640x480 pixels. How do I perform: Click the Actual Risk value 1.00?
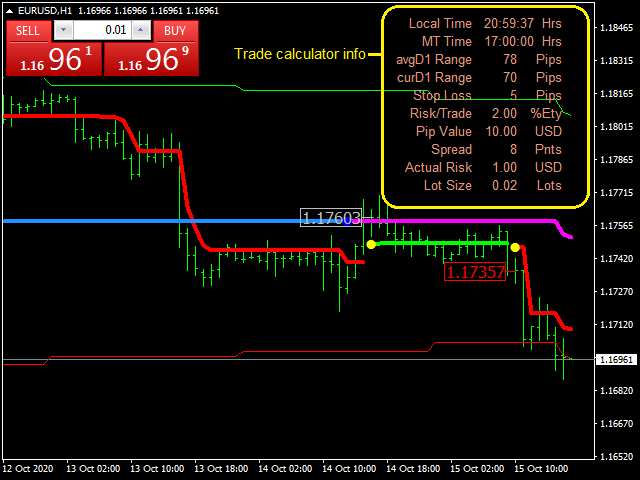(x=505, y=167)
